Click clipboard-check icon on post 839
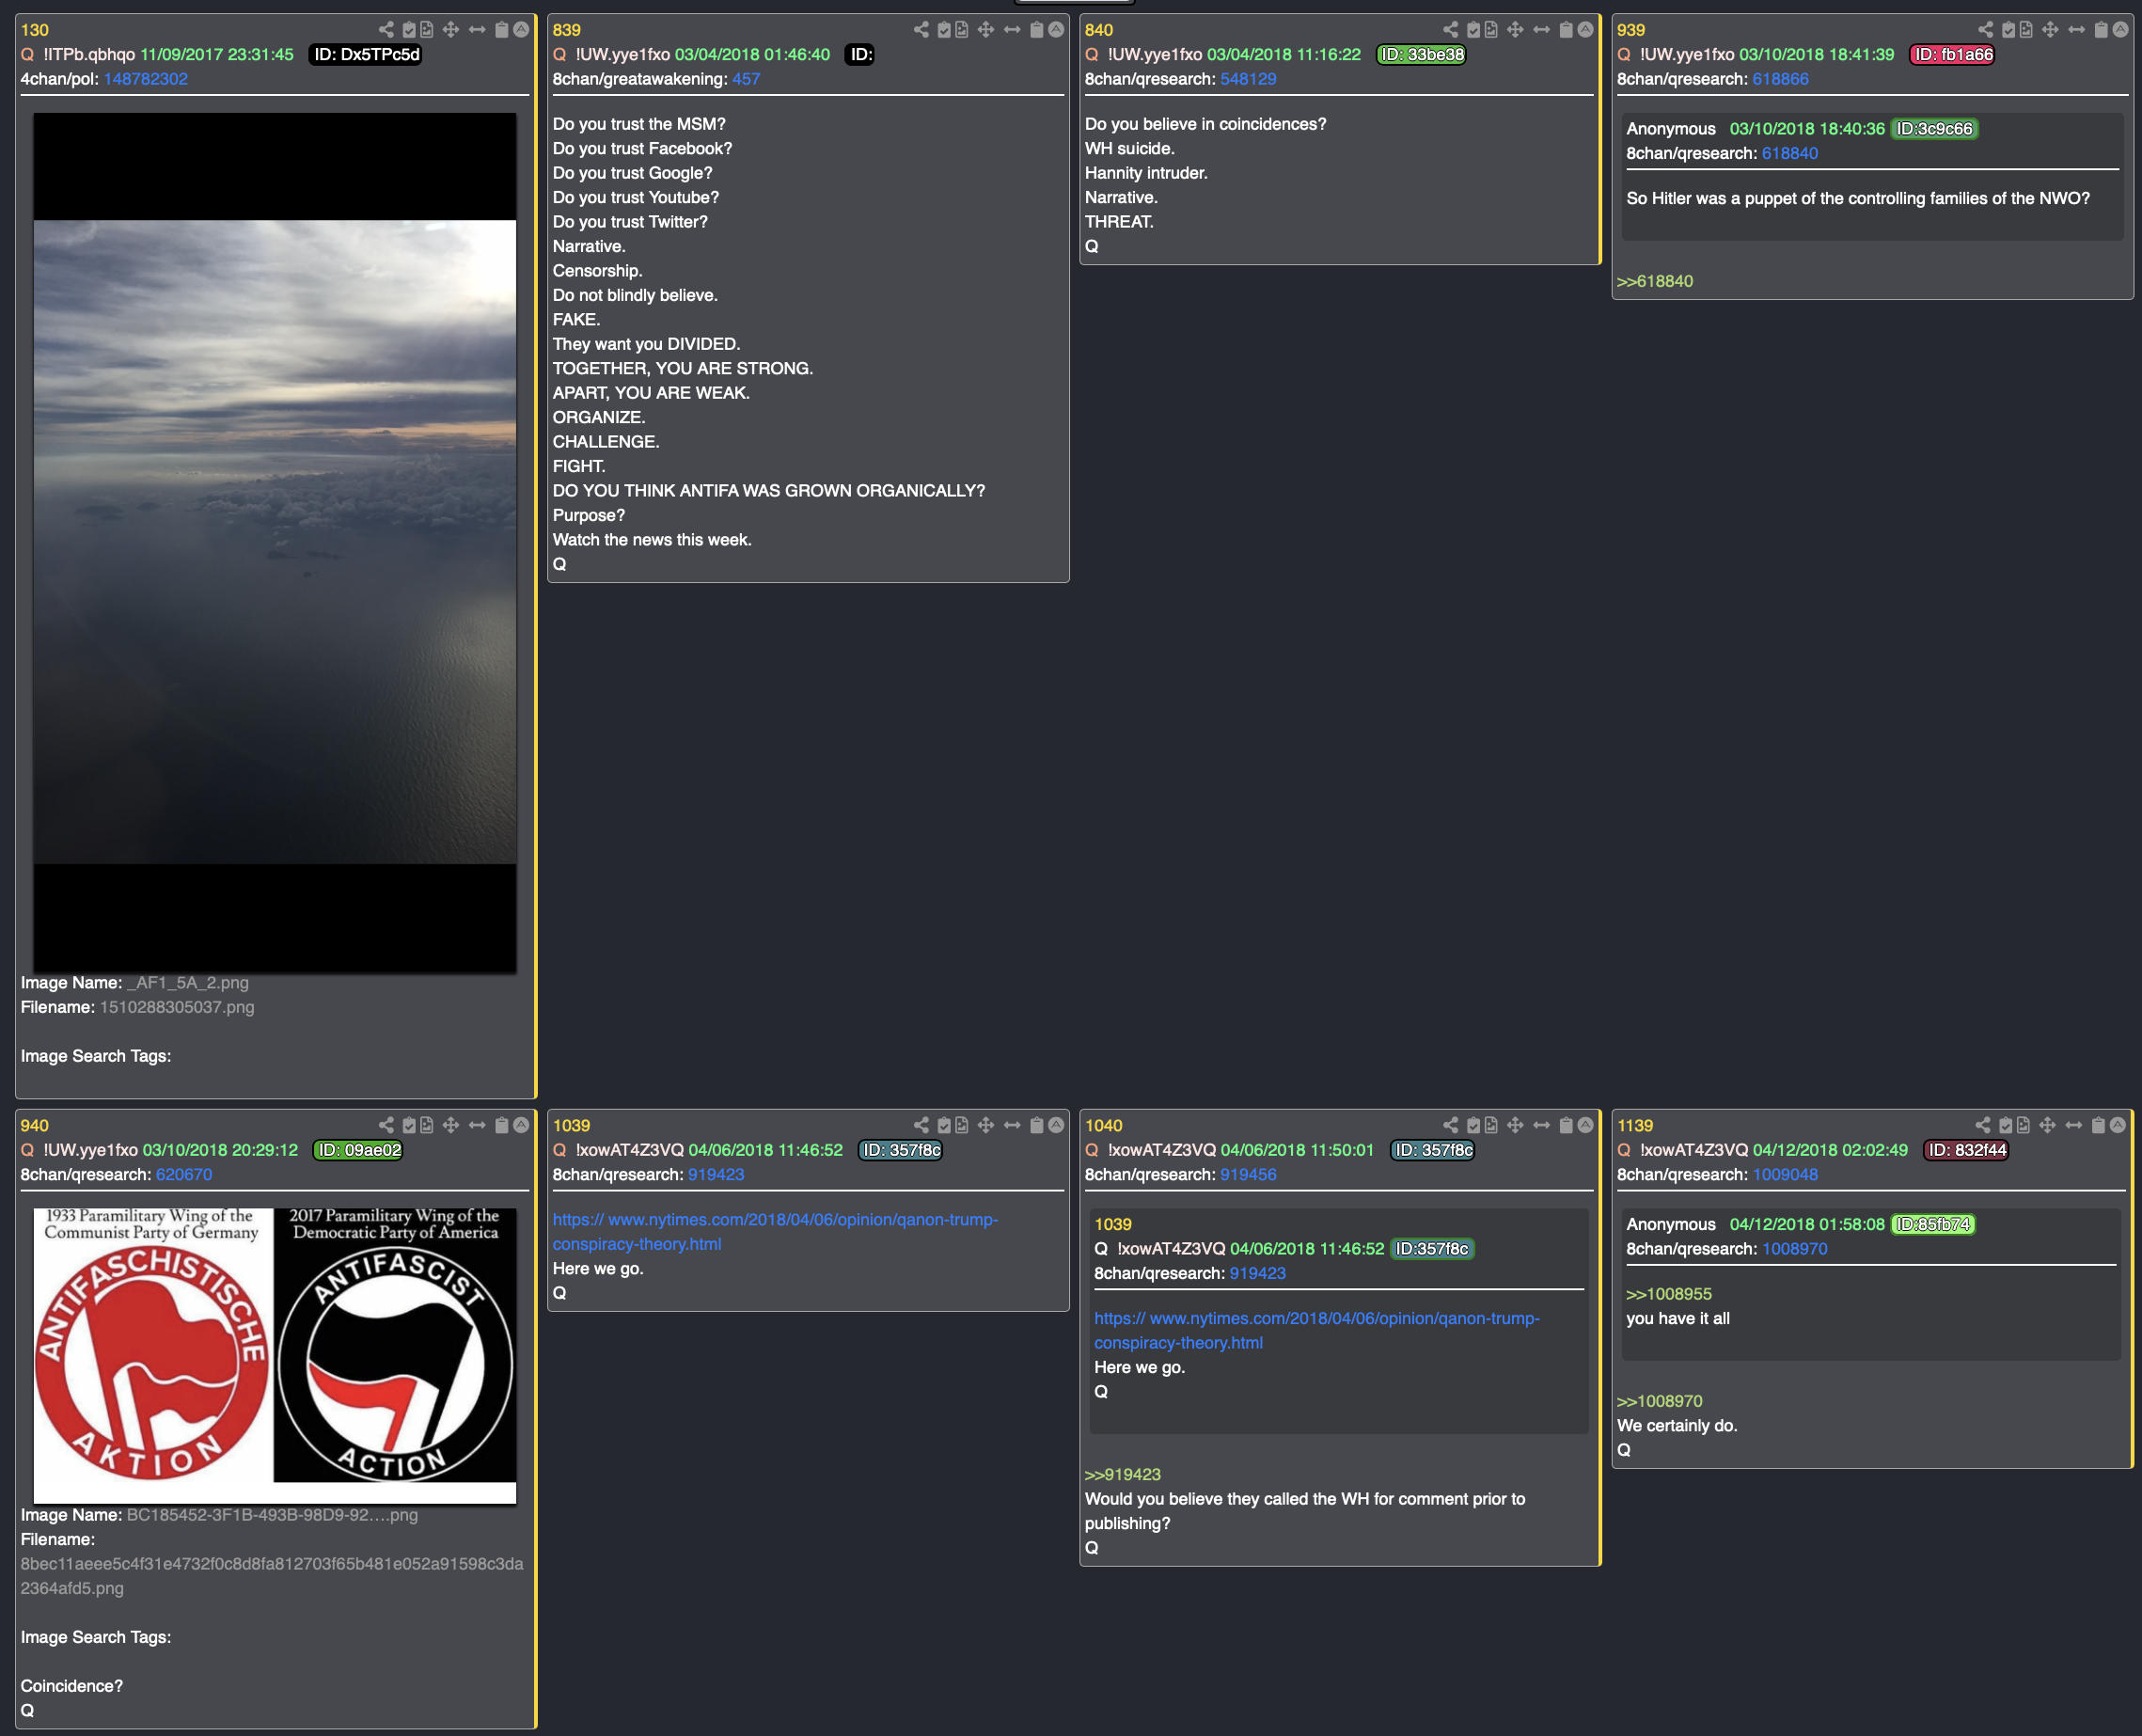Screen dimensions: 2142x1736 click(944, 30)
